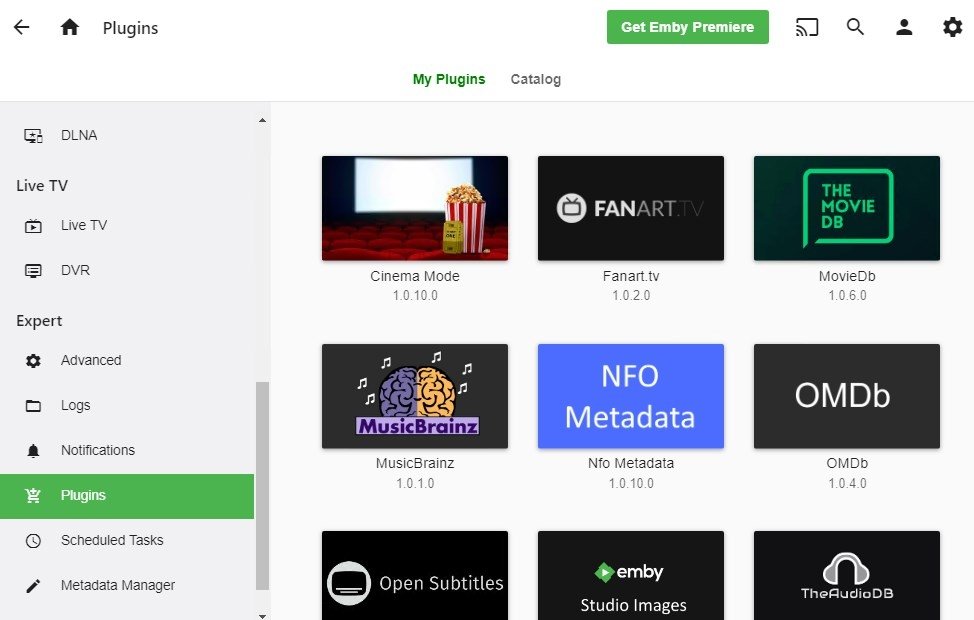Screen dimensions: 974x620
Task: Click the MovieDb plugin name
Action: point(847,276)
